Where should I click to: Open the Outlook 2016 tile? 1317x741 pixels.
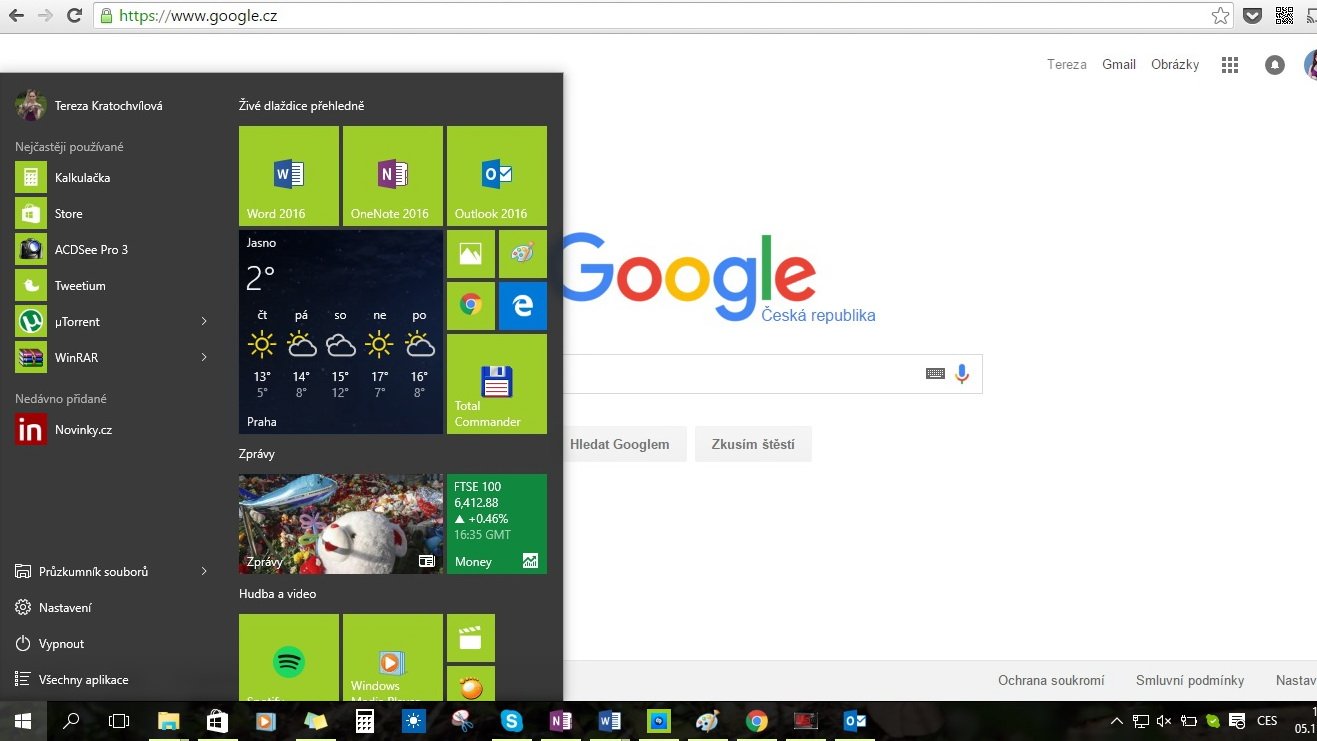[497, 176]
